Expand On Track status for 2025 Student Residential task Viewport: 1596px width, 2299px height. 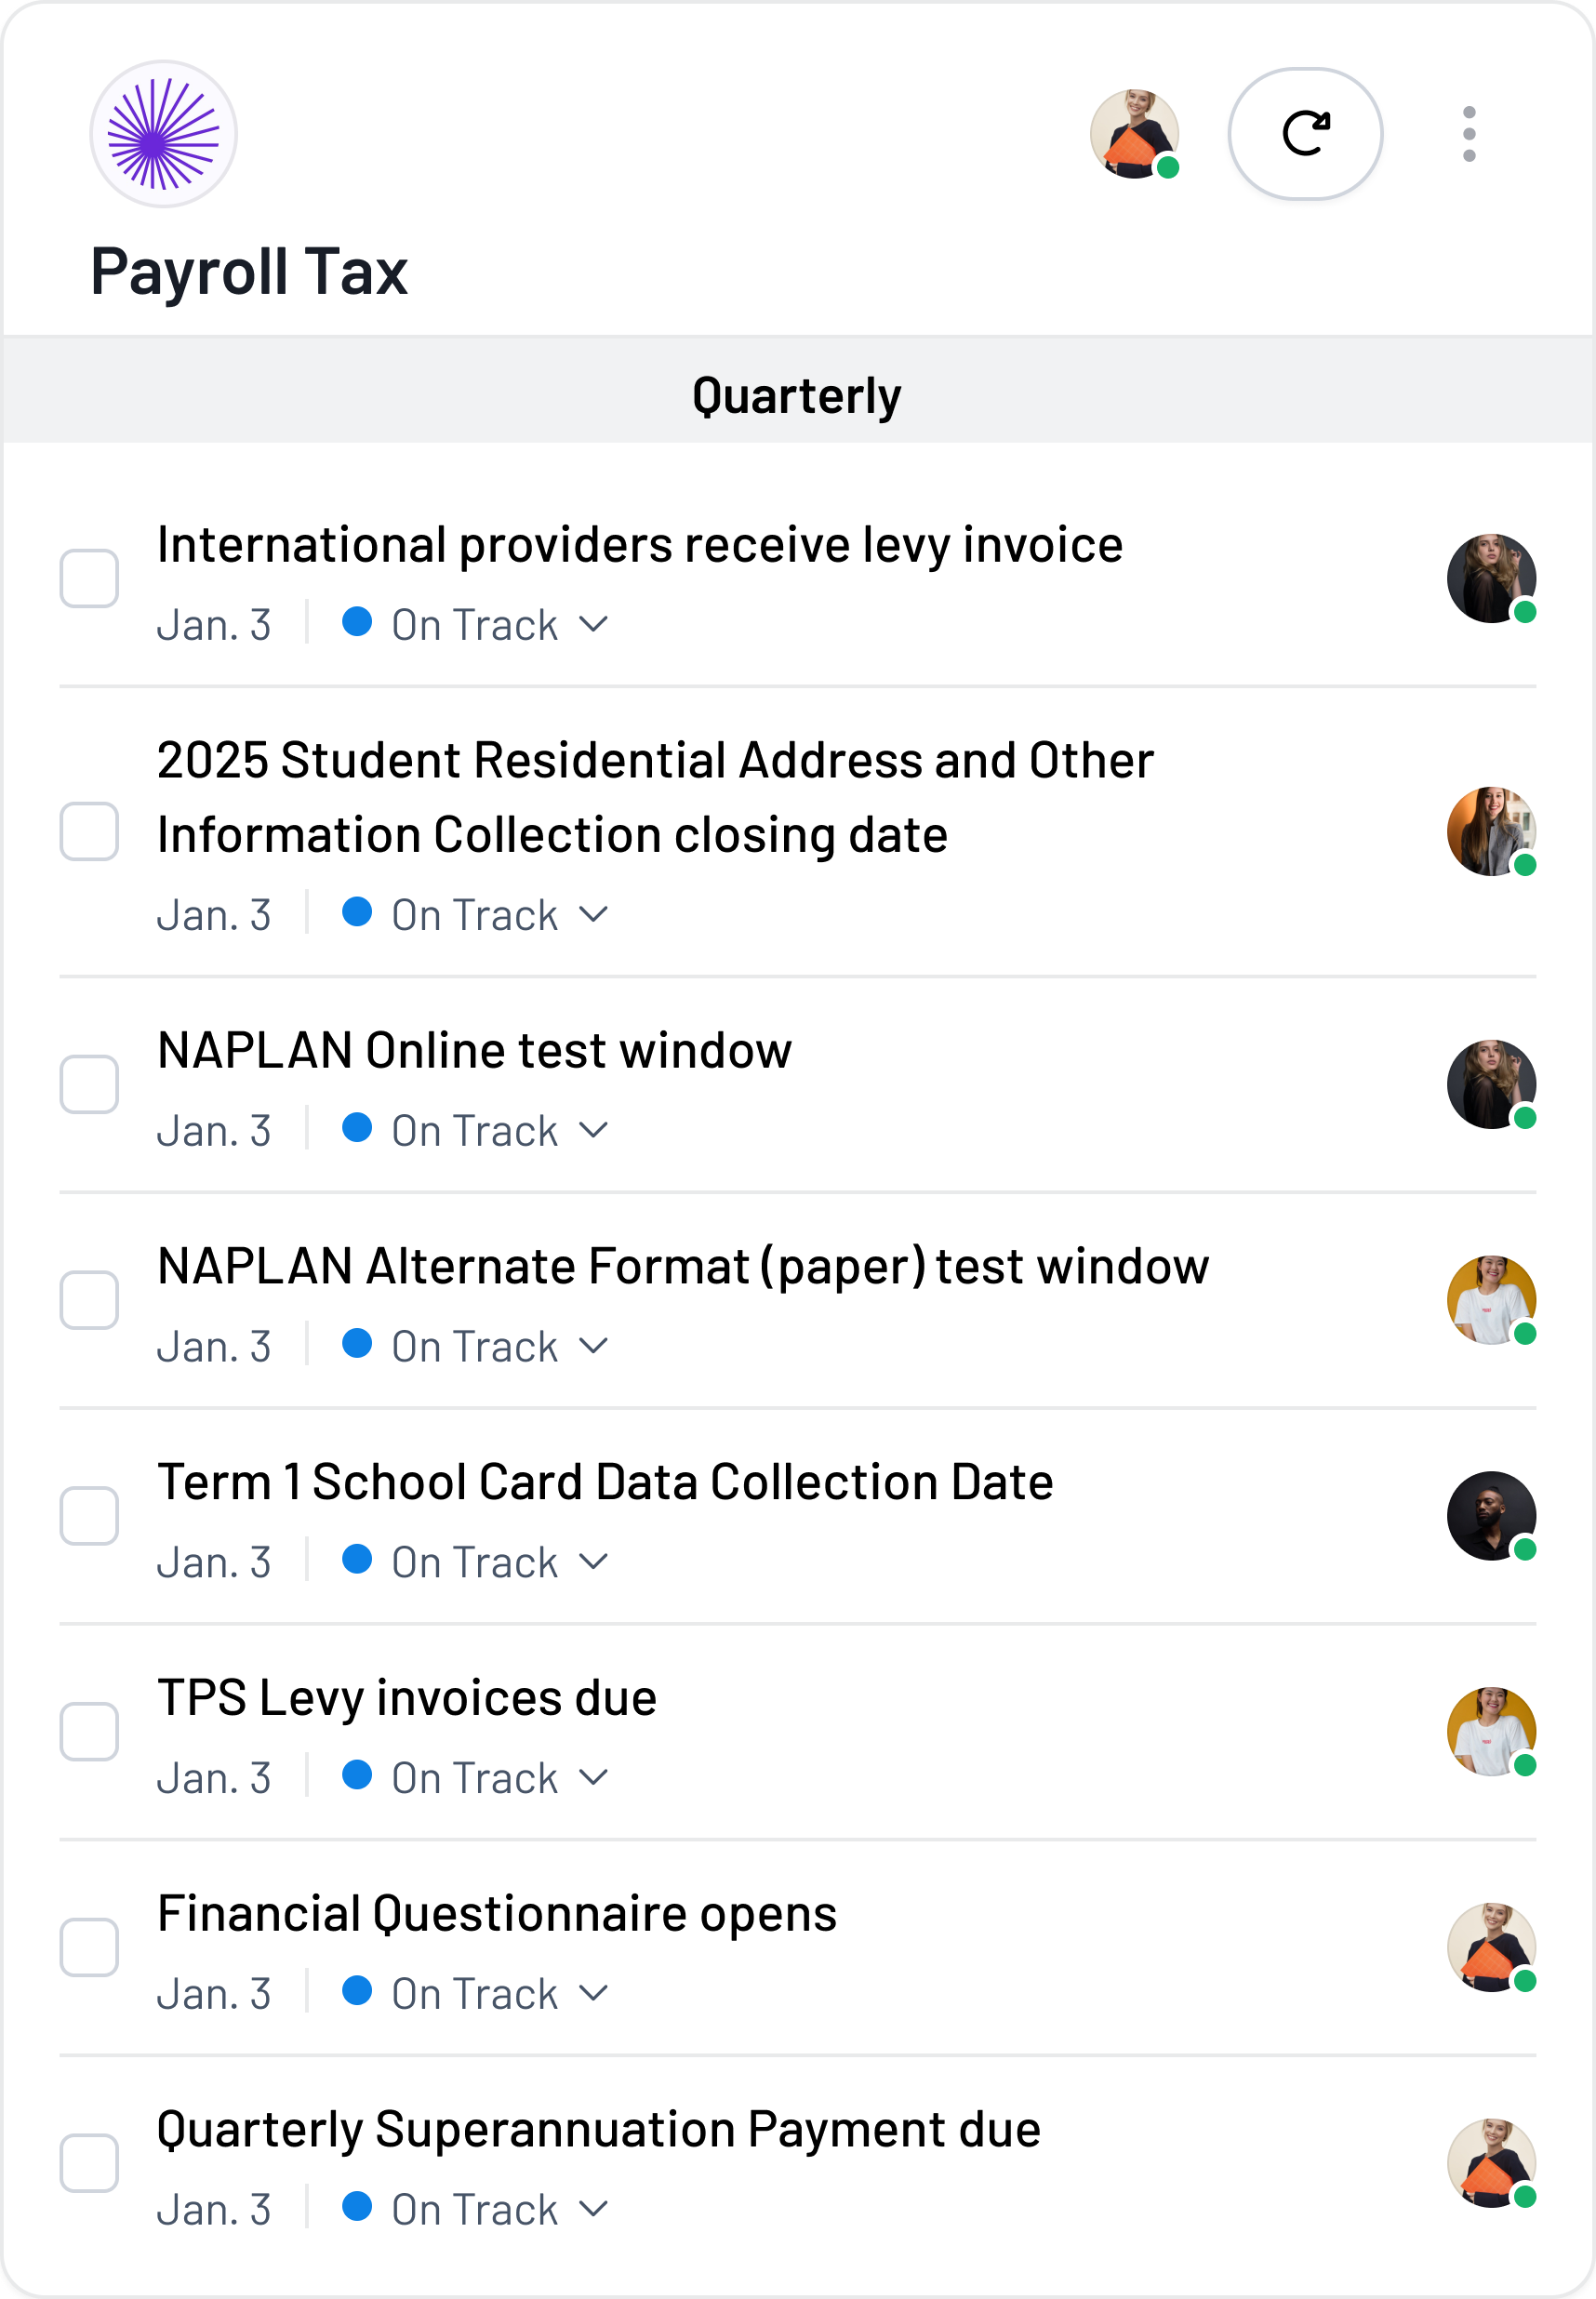click(476, 915)
